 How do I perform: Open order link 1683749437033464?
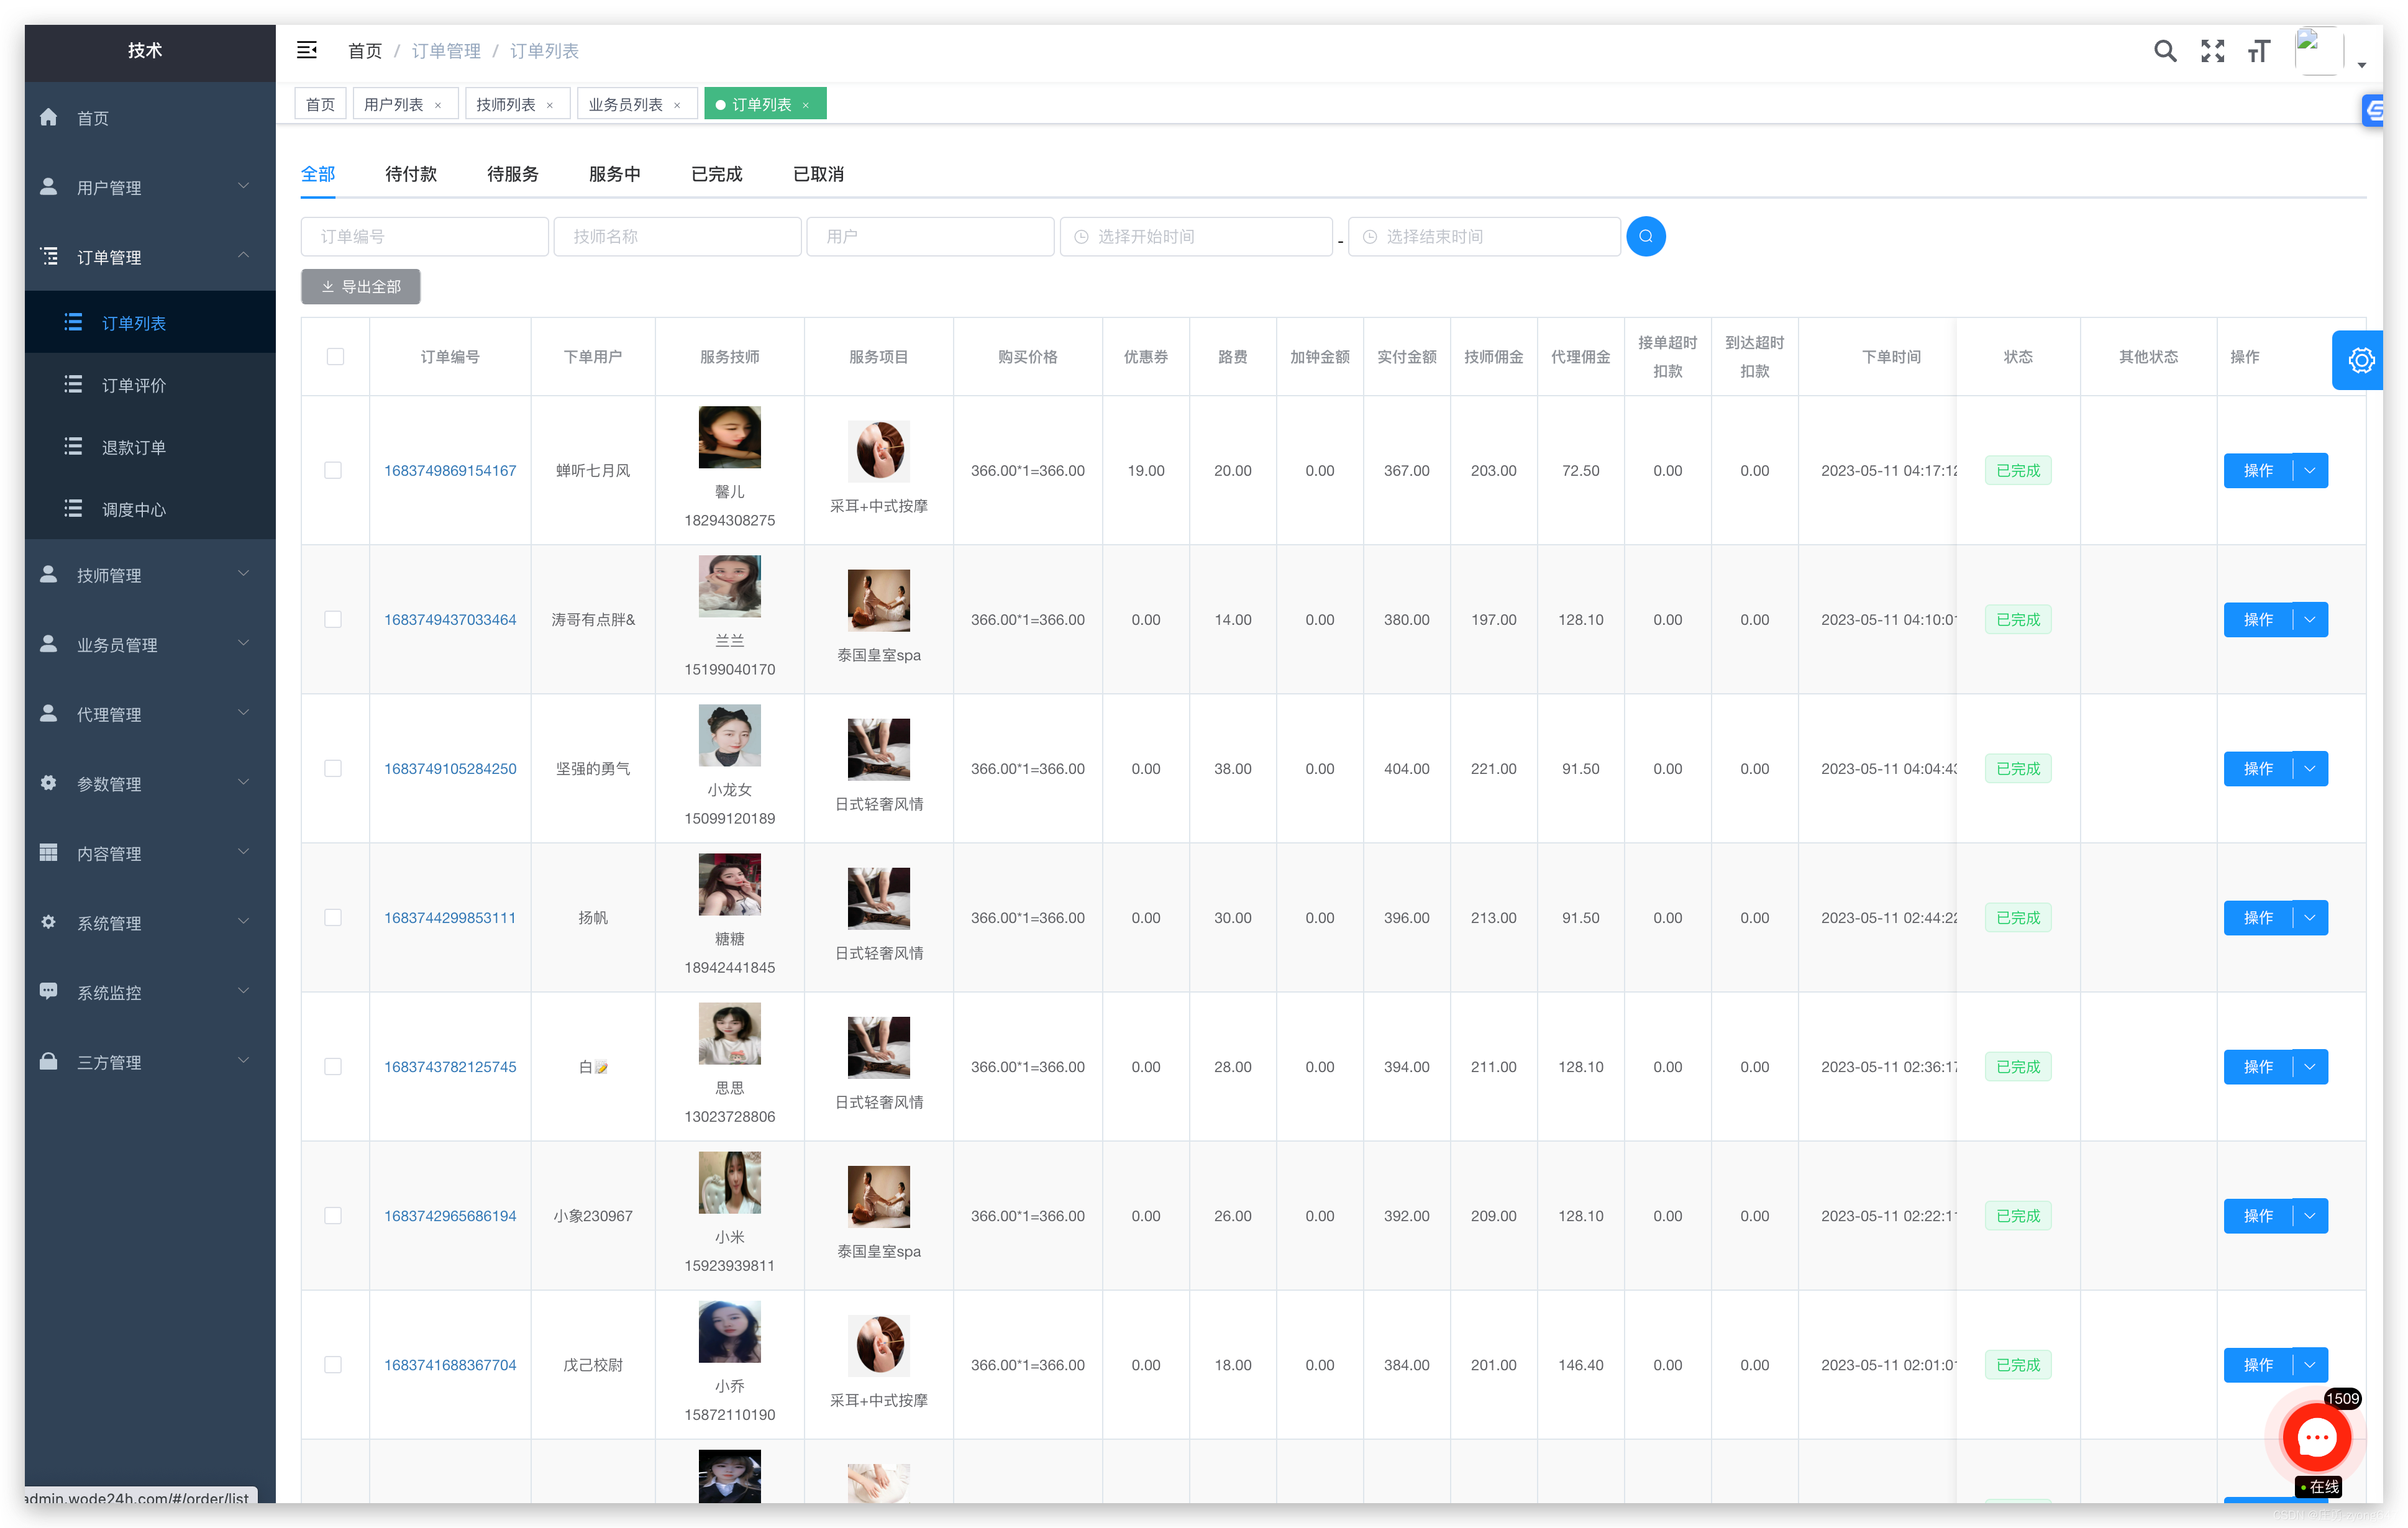pos(450,619)
